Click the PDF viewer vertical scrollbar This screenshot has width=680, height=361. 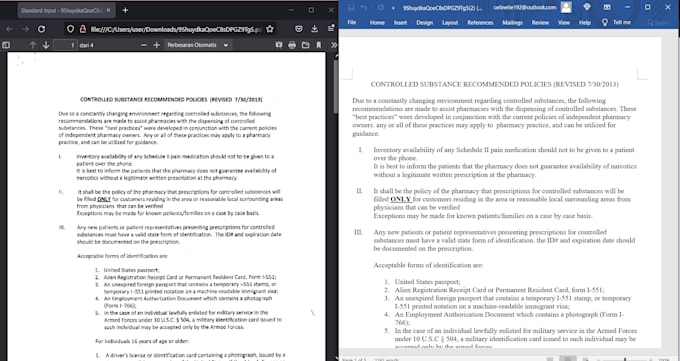click(x=336, y=87)
